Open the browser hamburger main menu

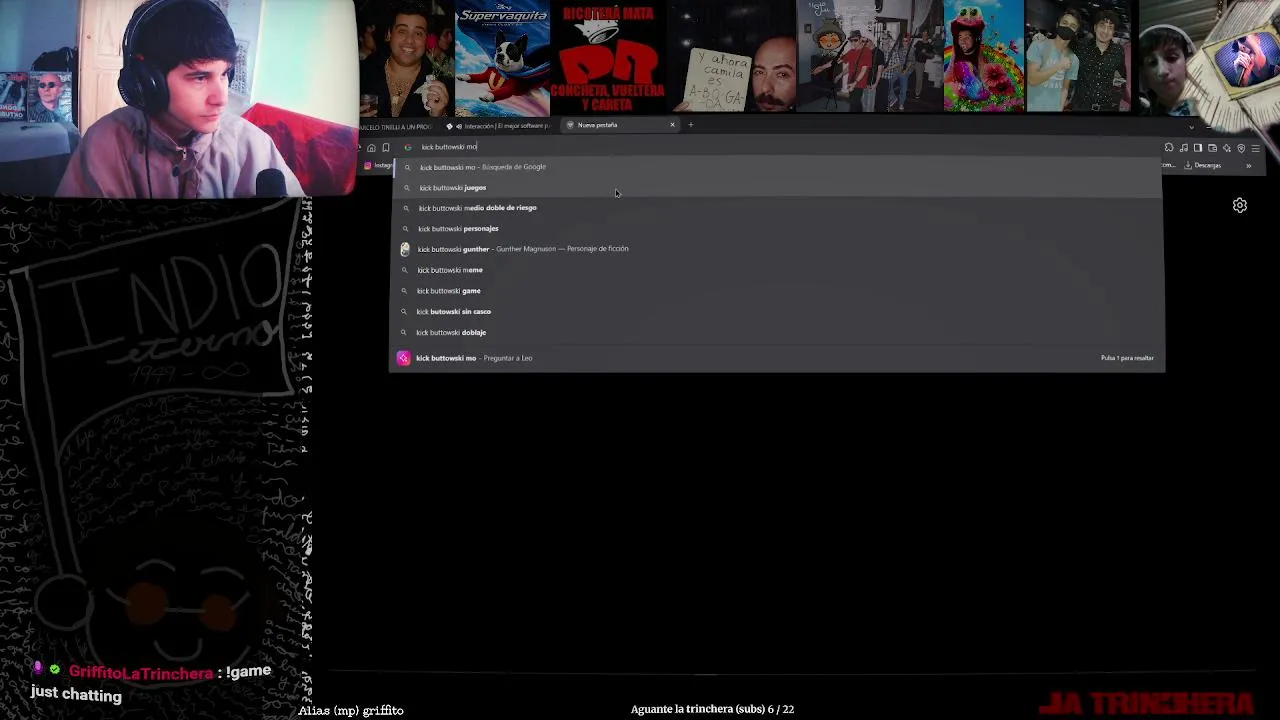(1256, 148)
